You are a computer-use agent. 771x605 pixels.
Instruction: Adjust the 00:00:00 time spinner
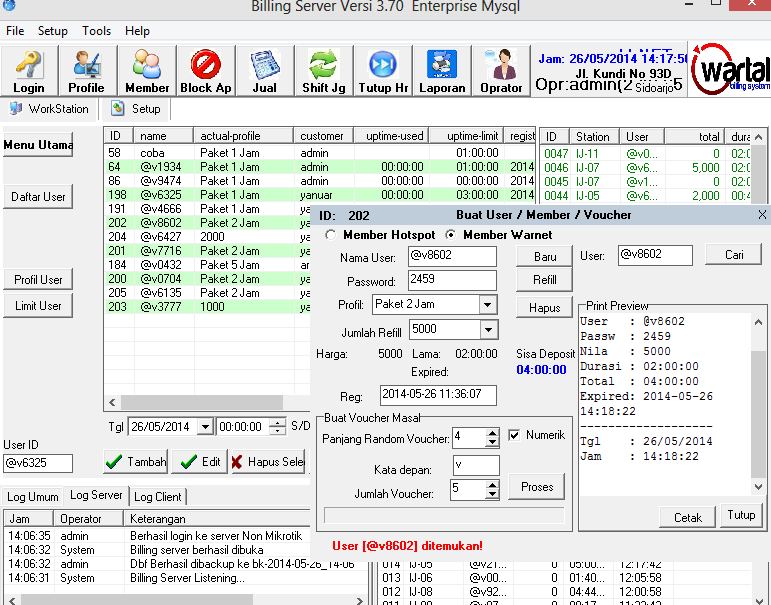(x=278, y=426)
